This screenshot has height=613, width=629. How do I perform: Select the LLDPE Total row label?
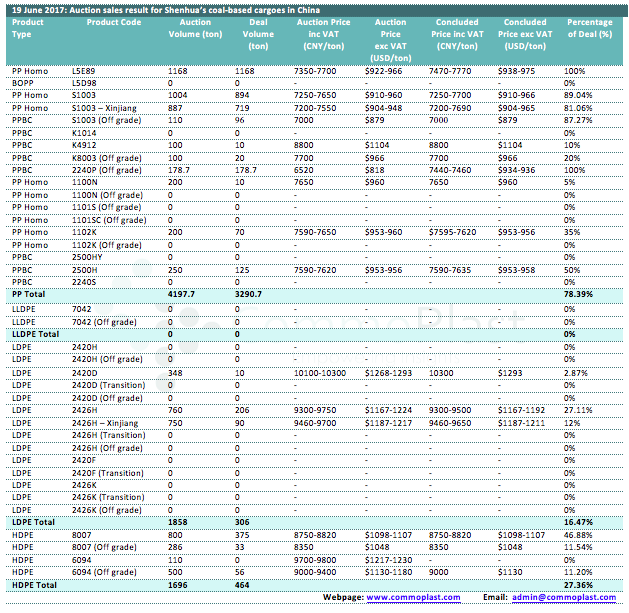click(35, 333)
